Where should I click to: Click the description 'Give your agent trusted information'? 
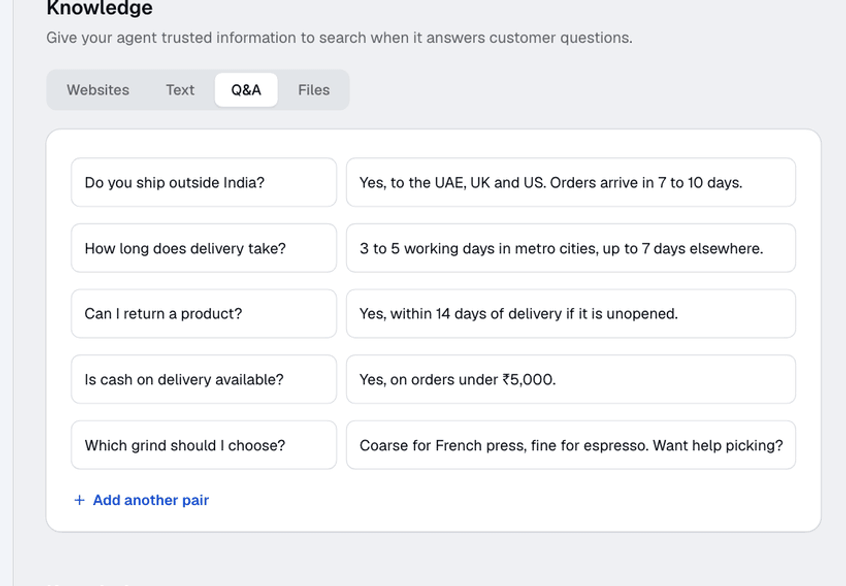click(x=339, y=38)
